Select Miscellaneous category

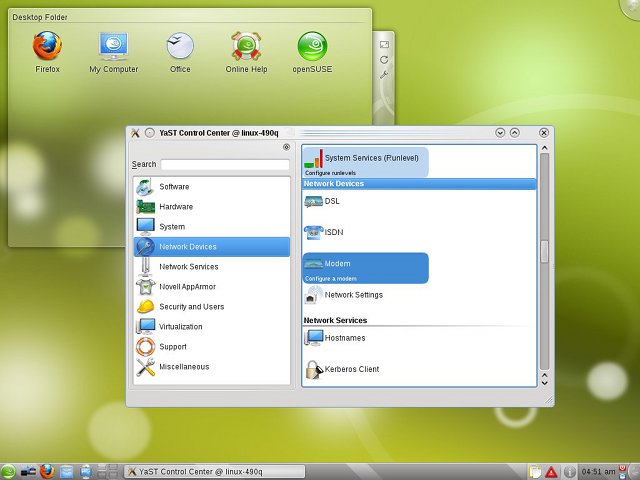click(x=212, y=367)
